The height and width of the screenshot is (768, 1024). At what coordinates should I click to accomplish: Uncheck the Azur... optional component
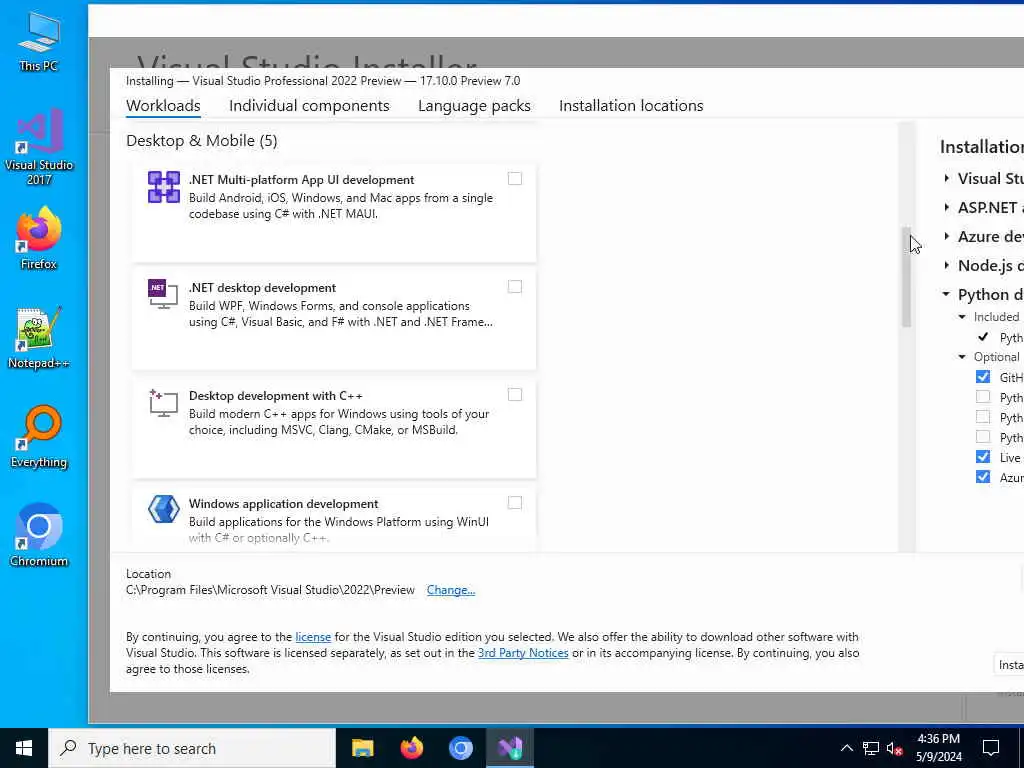(x=983, y=477)
